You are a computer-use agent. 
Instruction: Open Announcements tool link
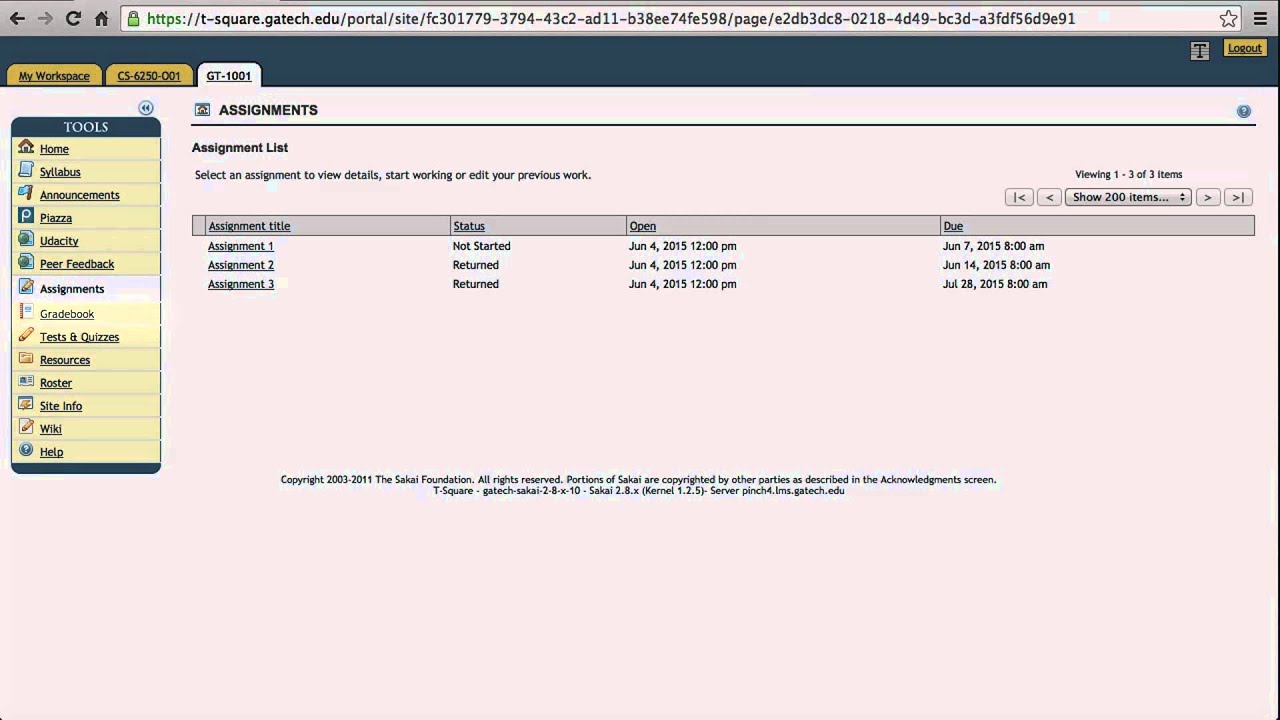click(80, 195)
